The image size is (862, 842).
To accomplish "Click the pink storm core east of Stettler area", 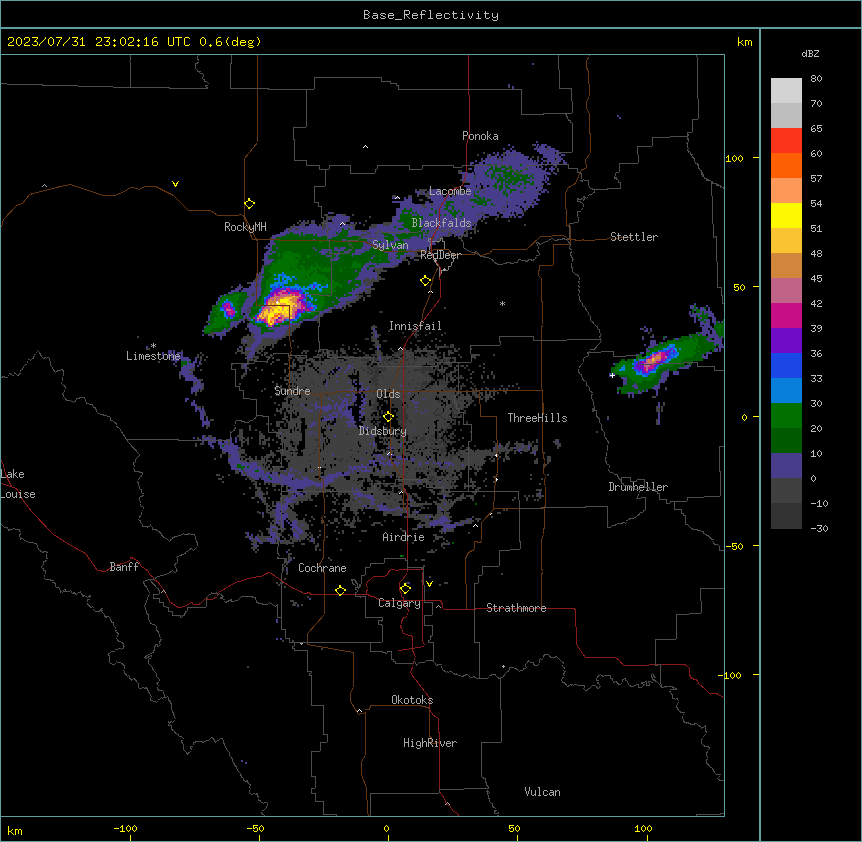I will [654, 361].
